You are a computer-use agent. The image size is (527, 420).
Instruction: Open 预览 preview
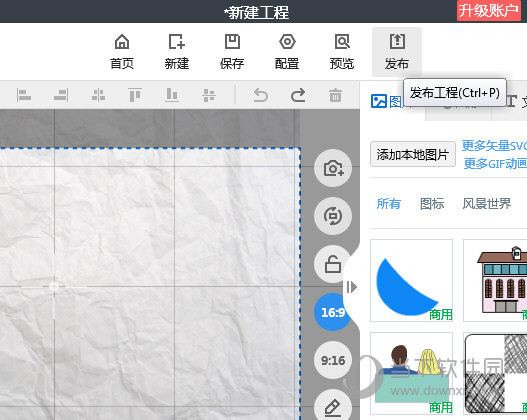click(342, 52)
